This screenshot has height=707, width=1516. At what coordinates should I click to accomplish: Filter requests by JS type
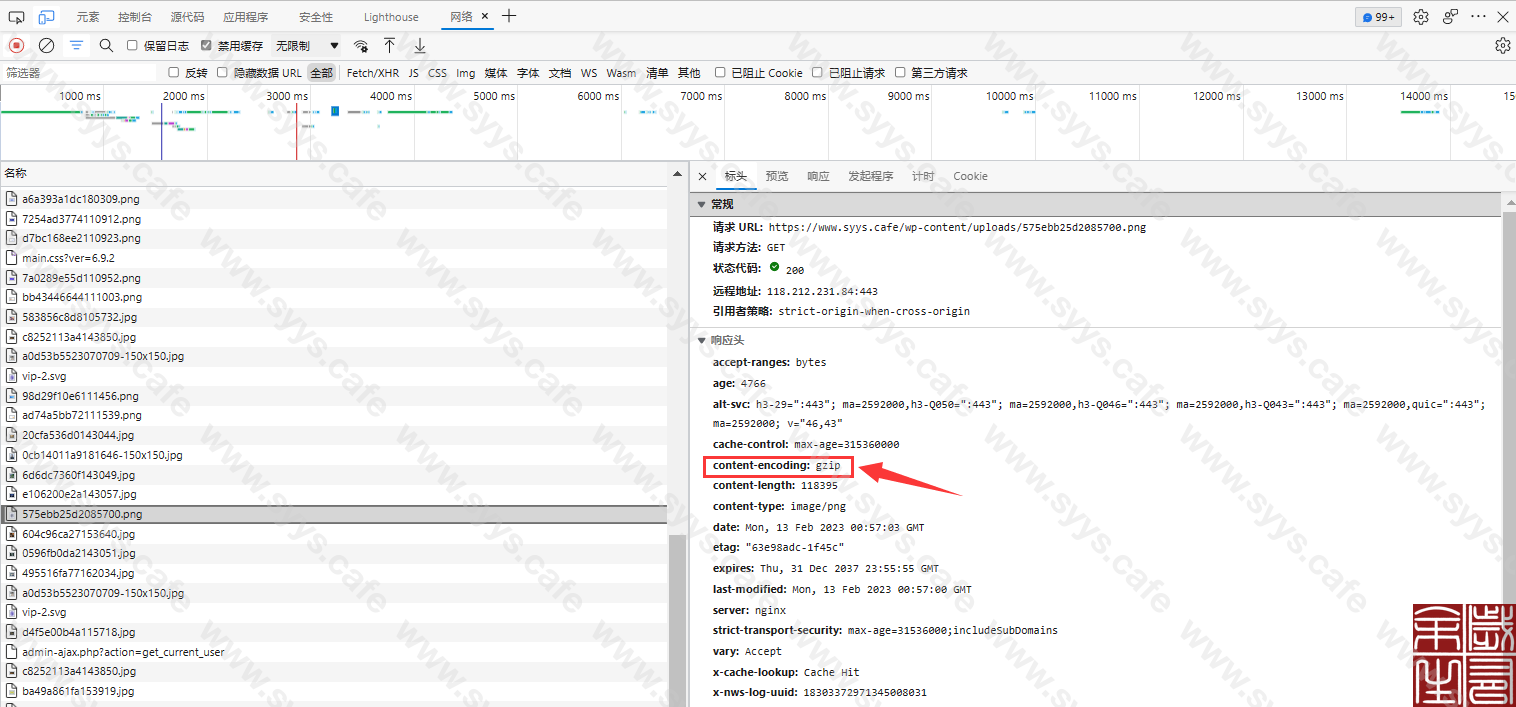pos(413,73)
